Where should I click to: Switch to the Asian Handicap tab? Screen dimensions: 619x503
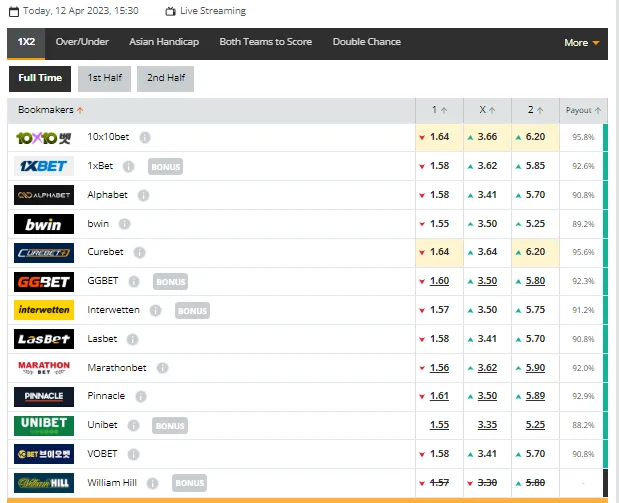click(x=164, y=42)
